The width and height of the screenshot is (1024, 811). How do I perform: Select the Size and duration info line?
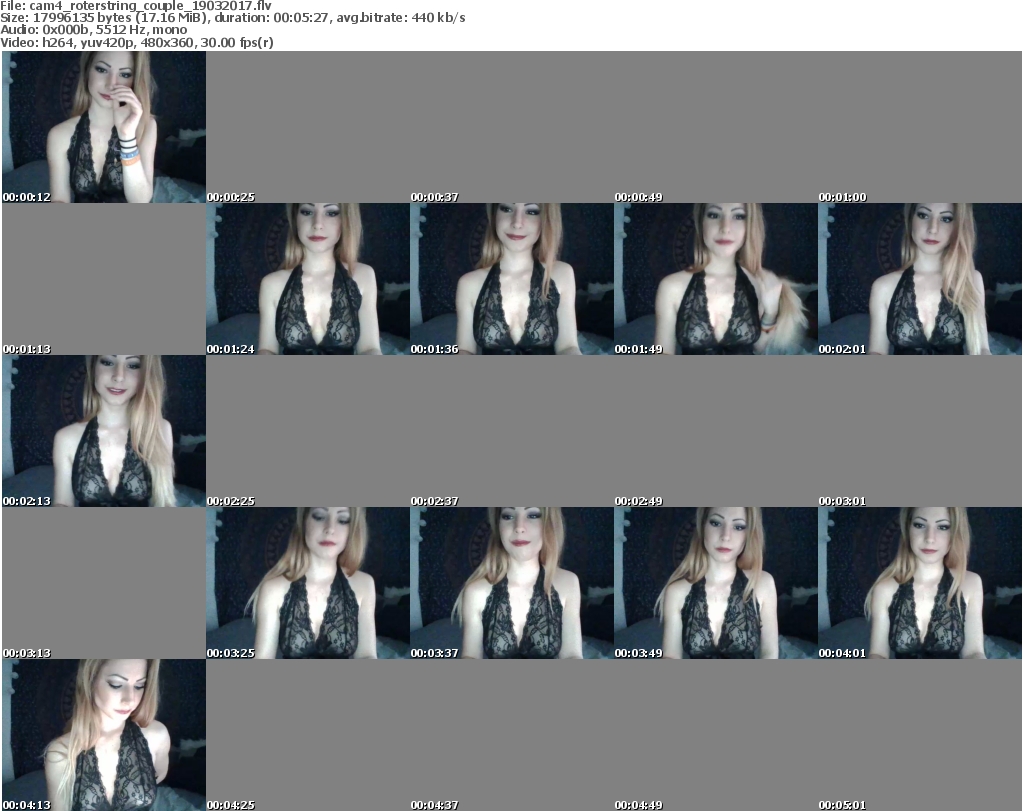point(232,18)
